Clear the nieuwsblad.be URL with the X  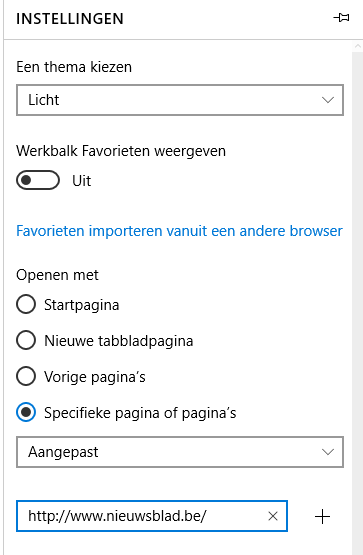273,516
